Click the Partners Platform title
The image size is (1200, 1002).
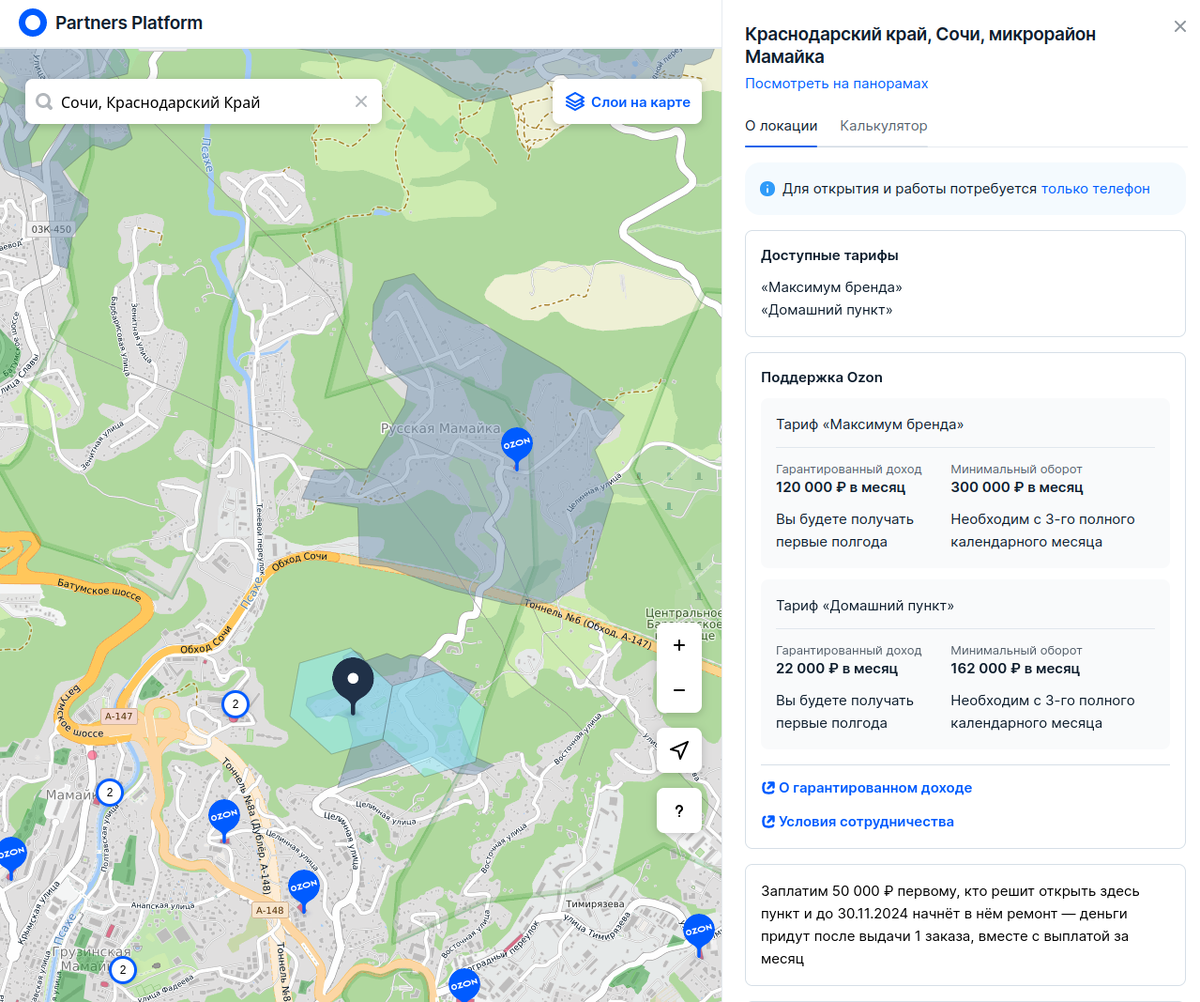point(129,22)
